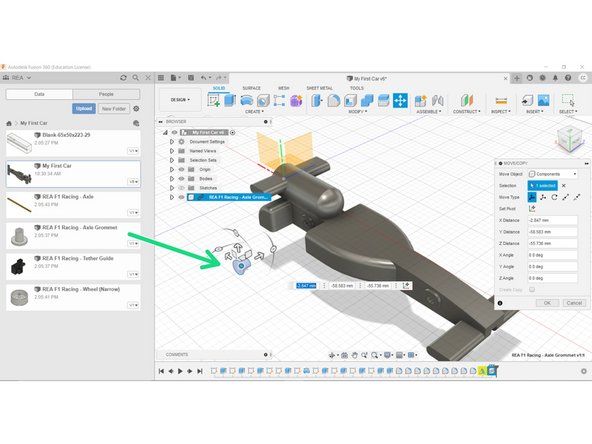This screenshot has width=592, height=444.
Task: Open REA F1 Racing - Tether Guide thumbnail
Action: click(x=18, y=266)
